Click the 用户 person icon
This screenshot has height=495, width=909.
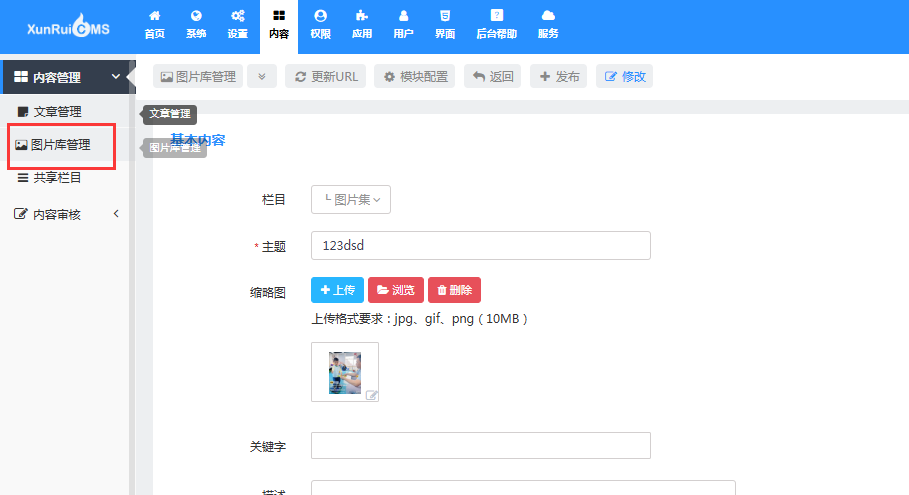tap(403, 17)
